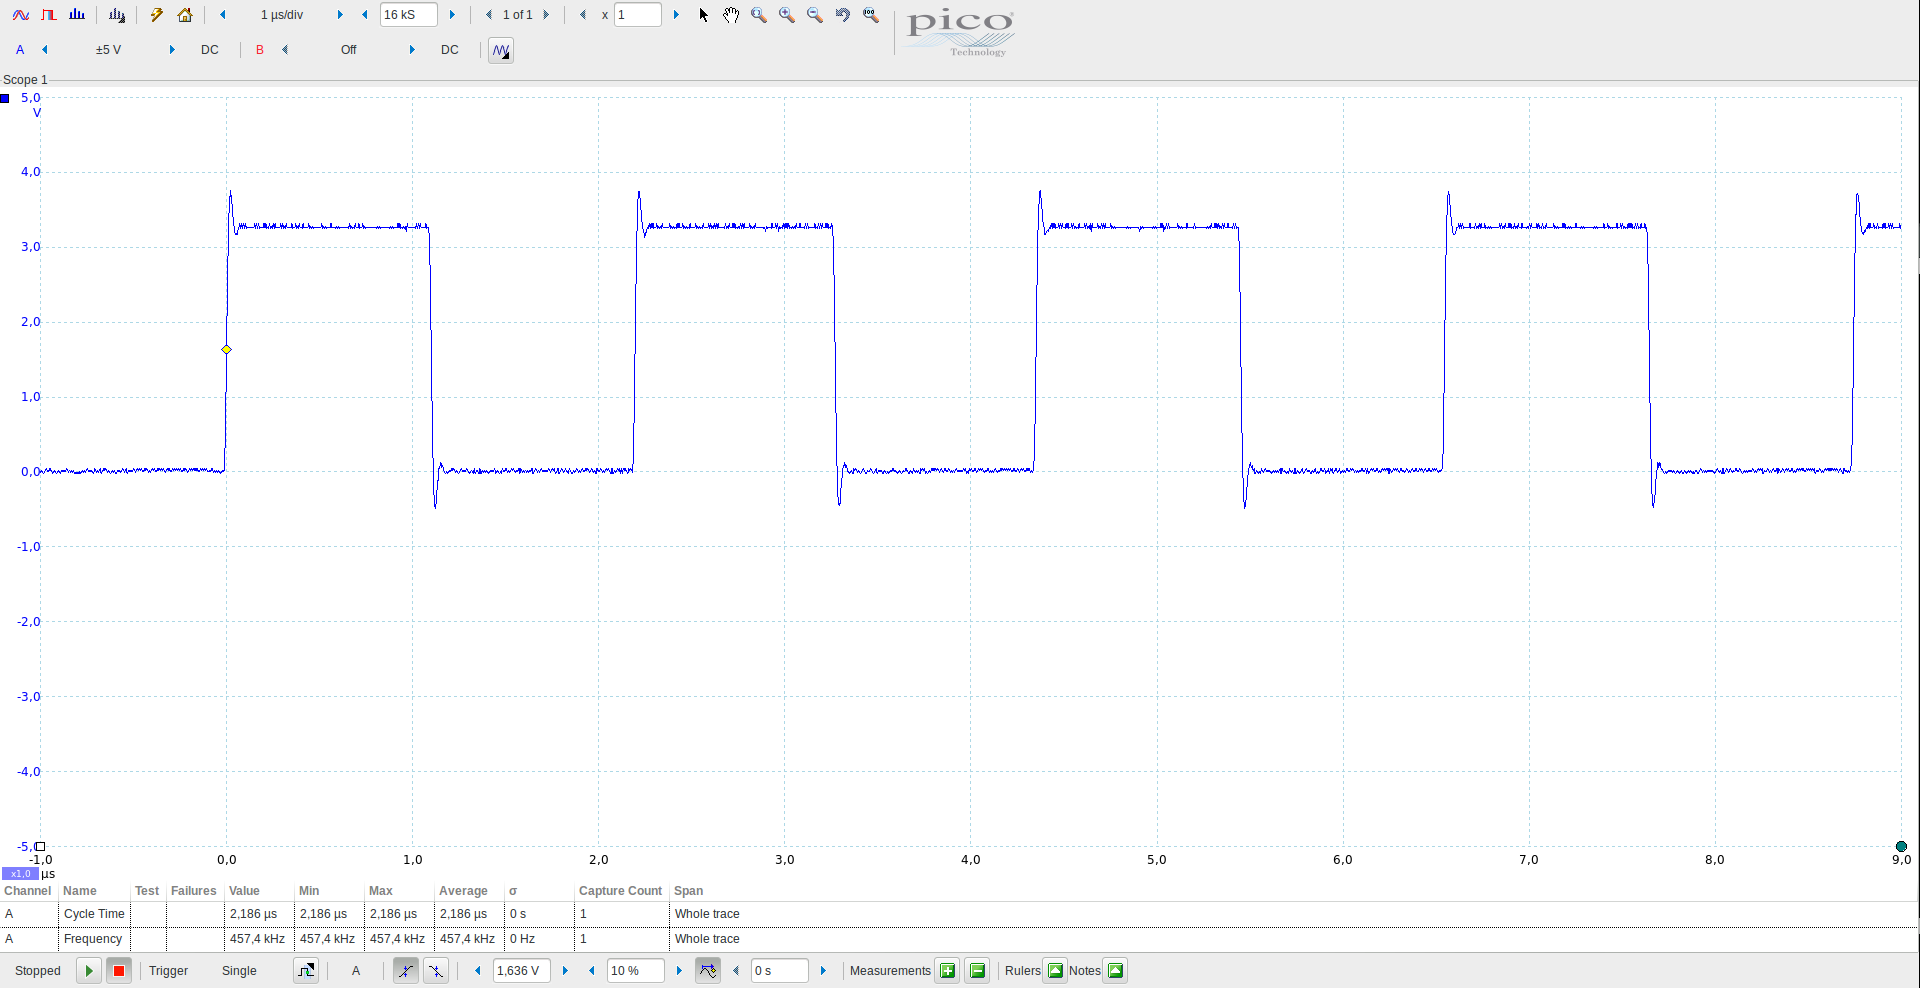Open the Rulers legend button
The width and height of the screenshot is (1920, 988).
[x=1055, y=970]
